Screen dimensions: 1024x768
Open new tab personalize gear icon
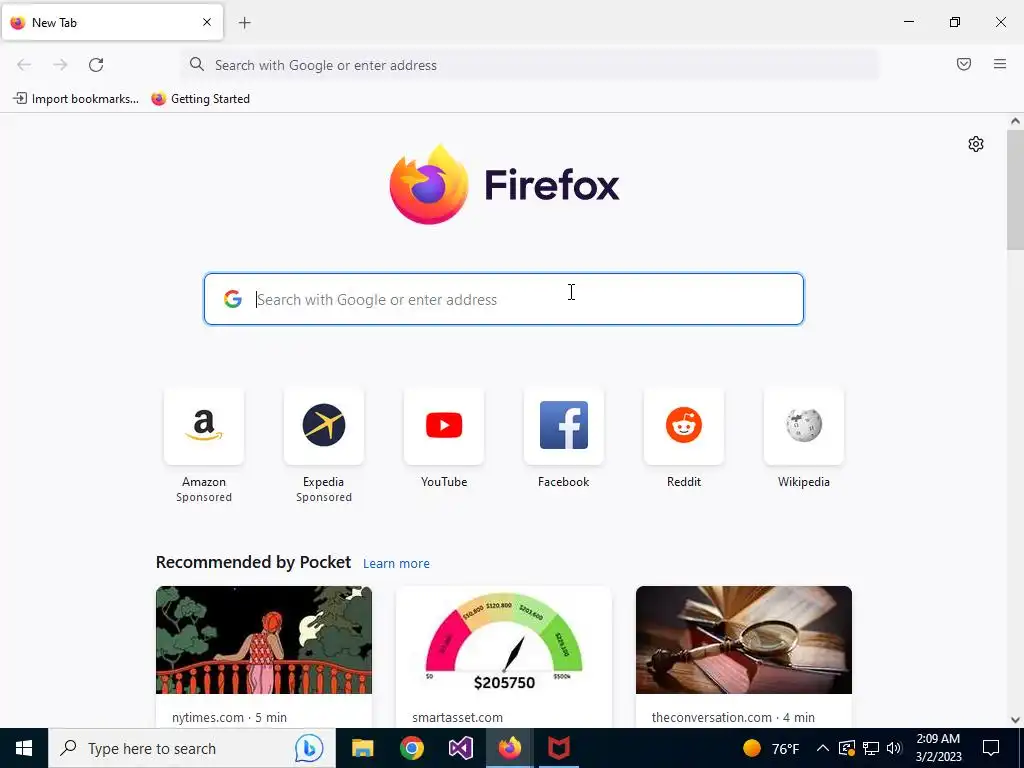click(x=976, y=144)
